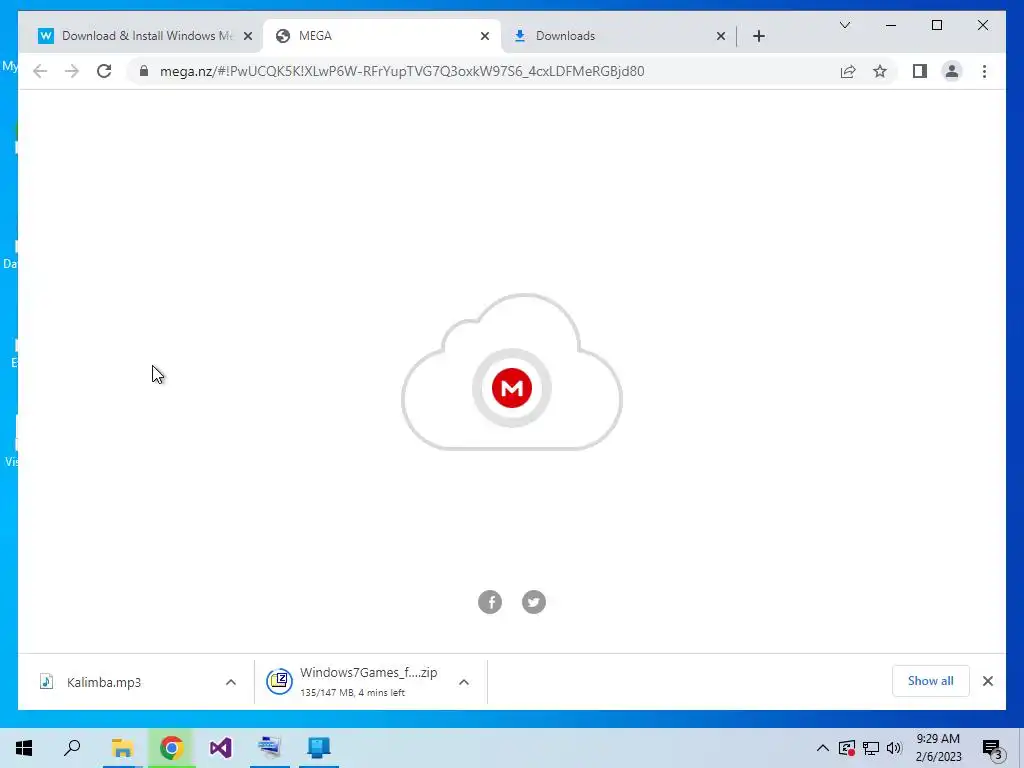Click the MEGA logo in cloud
The width and height of the screenshot is (1024, 768).
click(x=511, y=388)
